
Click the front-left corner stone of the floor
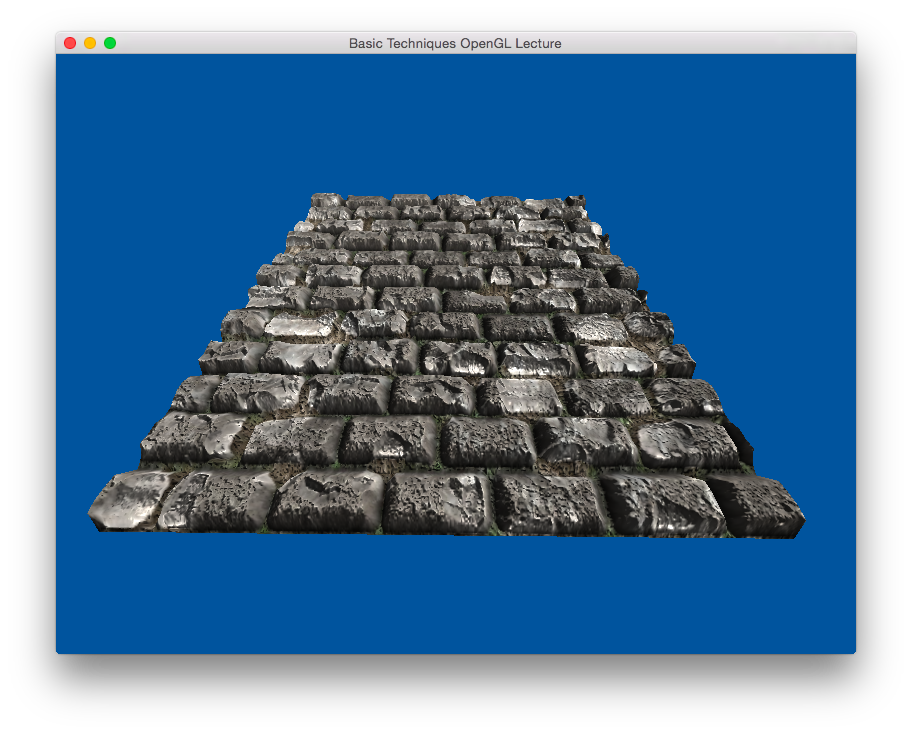tap(125, 500)
